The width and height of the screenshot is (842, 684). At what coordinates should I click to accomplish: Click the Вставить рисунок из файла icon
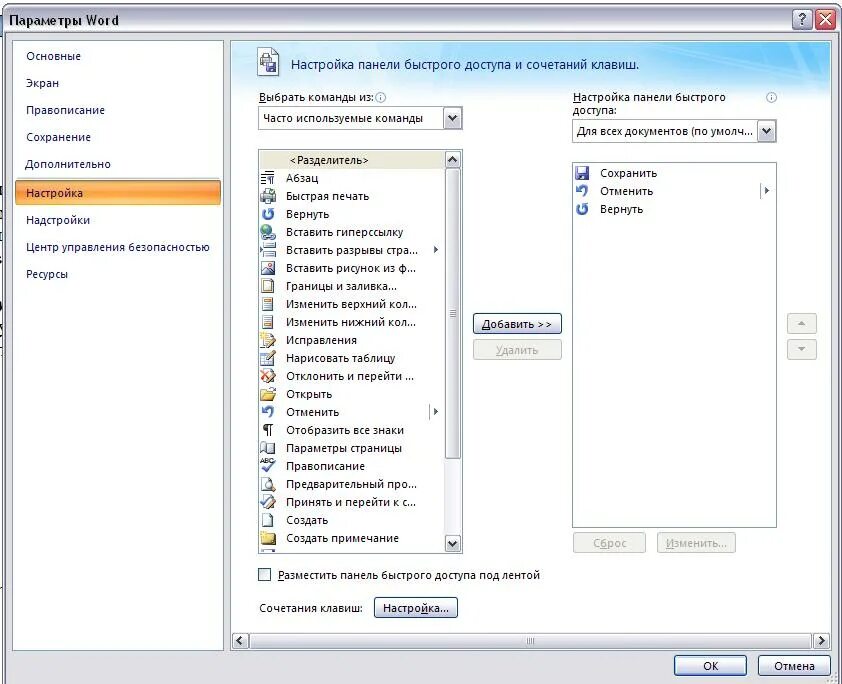267,268
